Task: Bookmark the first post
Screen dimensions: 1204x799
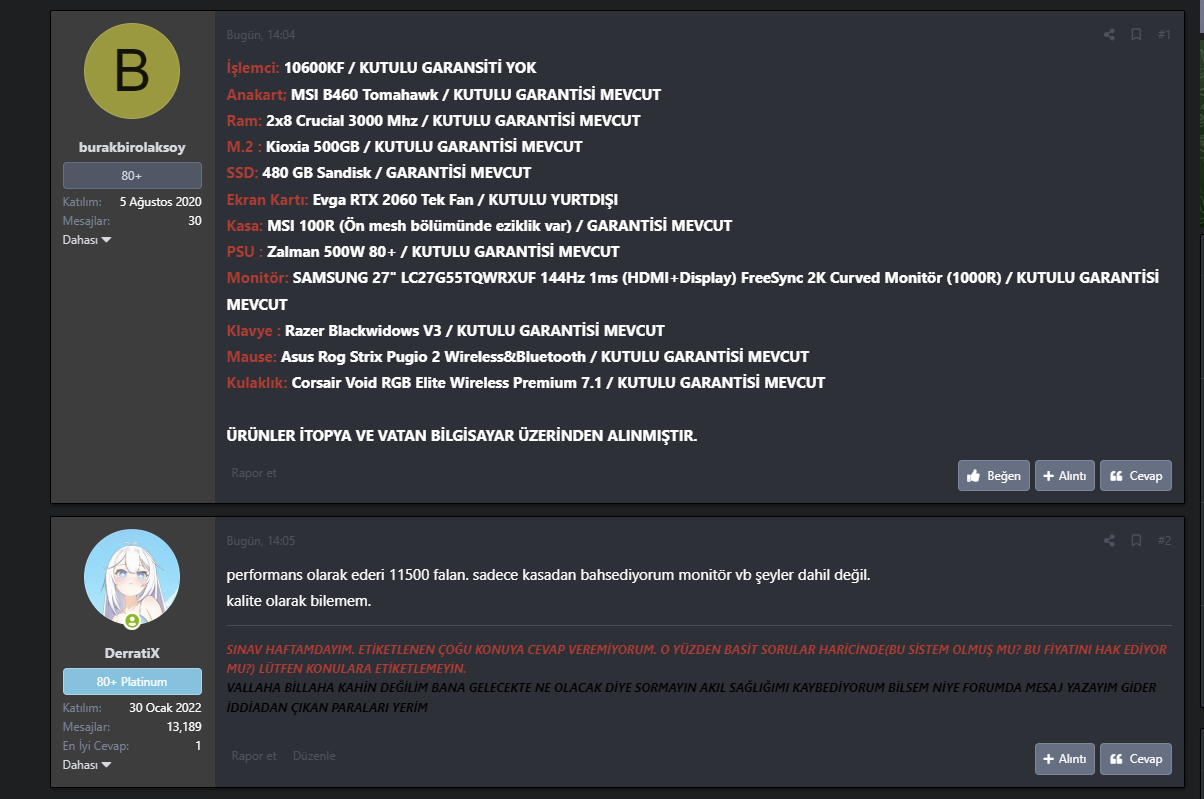Action: (1136, 35)
